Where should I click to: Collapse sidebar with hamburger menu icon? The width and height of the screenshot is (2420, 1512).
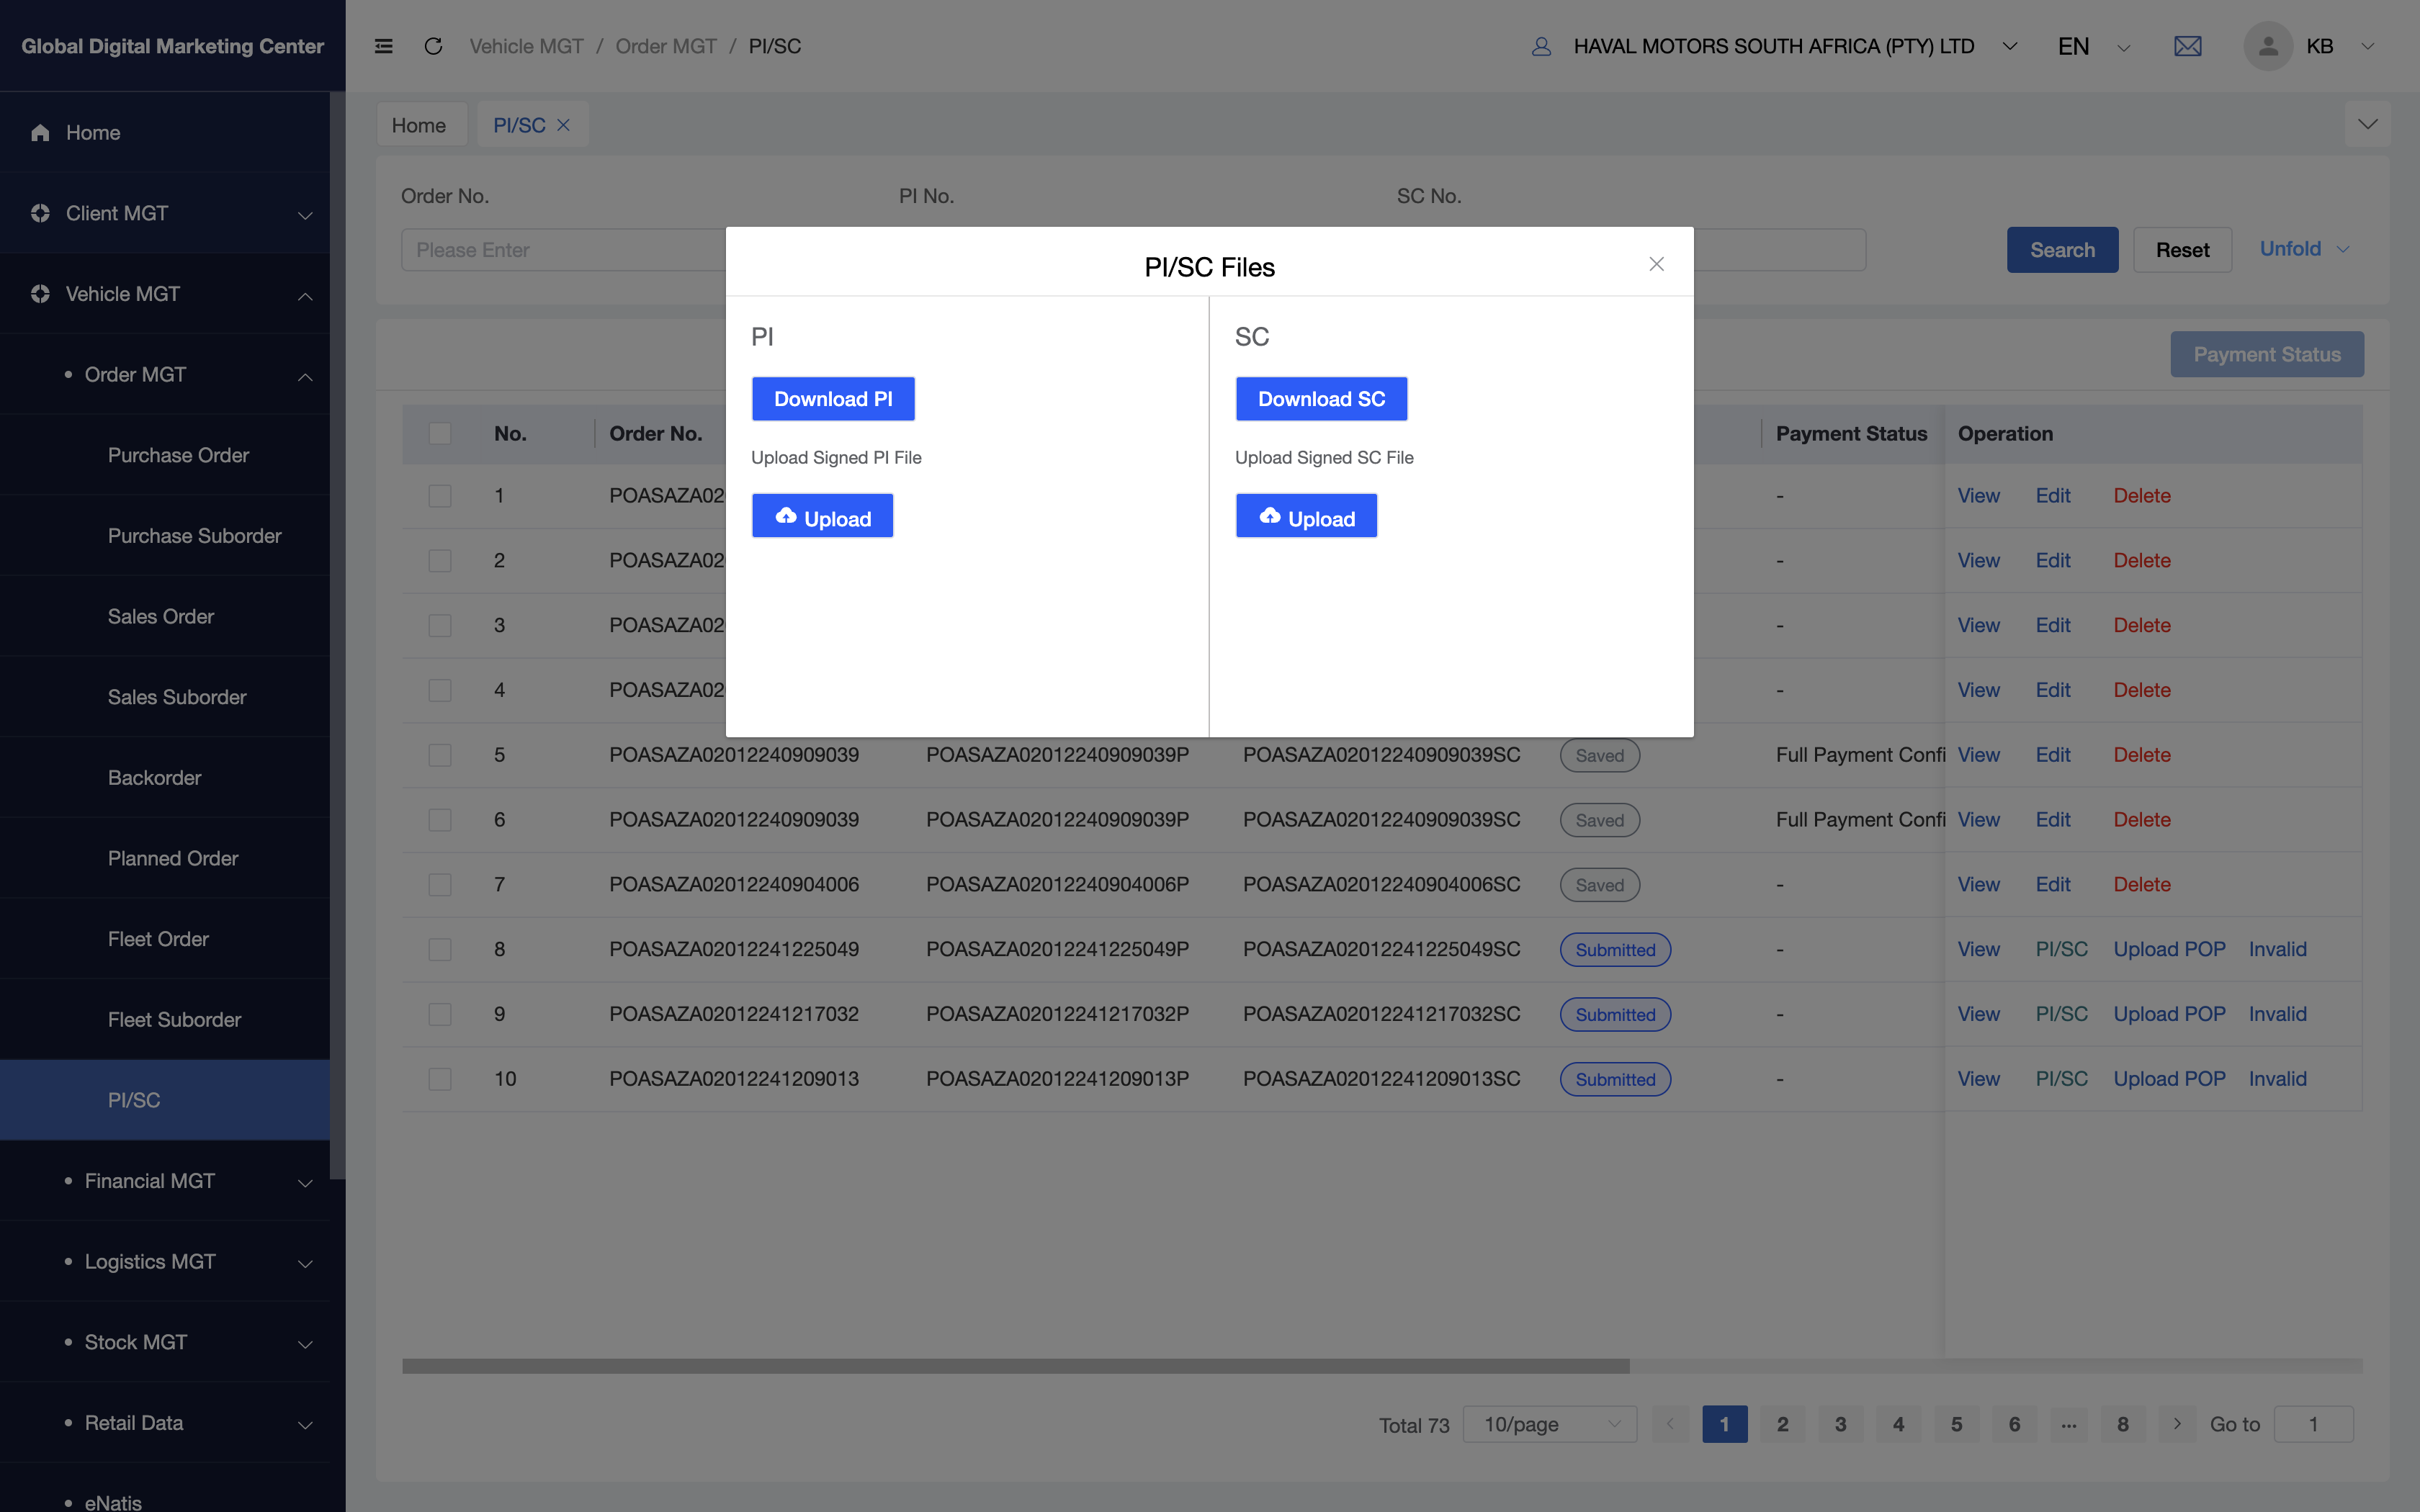[383, 46]
